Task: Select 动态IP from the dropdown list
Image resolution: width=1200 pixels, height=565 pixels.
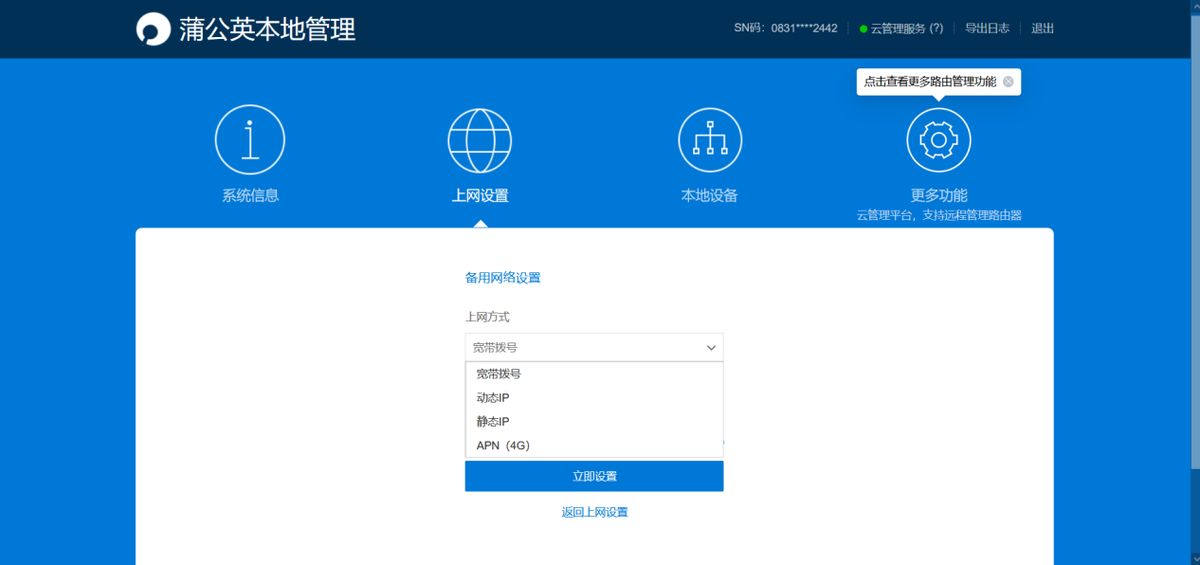Action: point(493,398)
